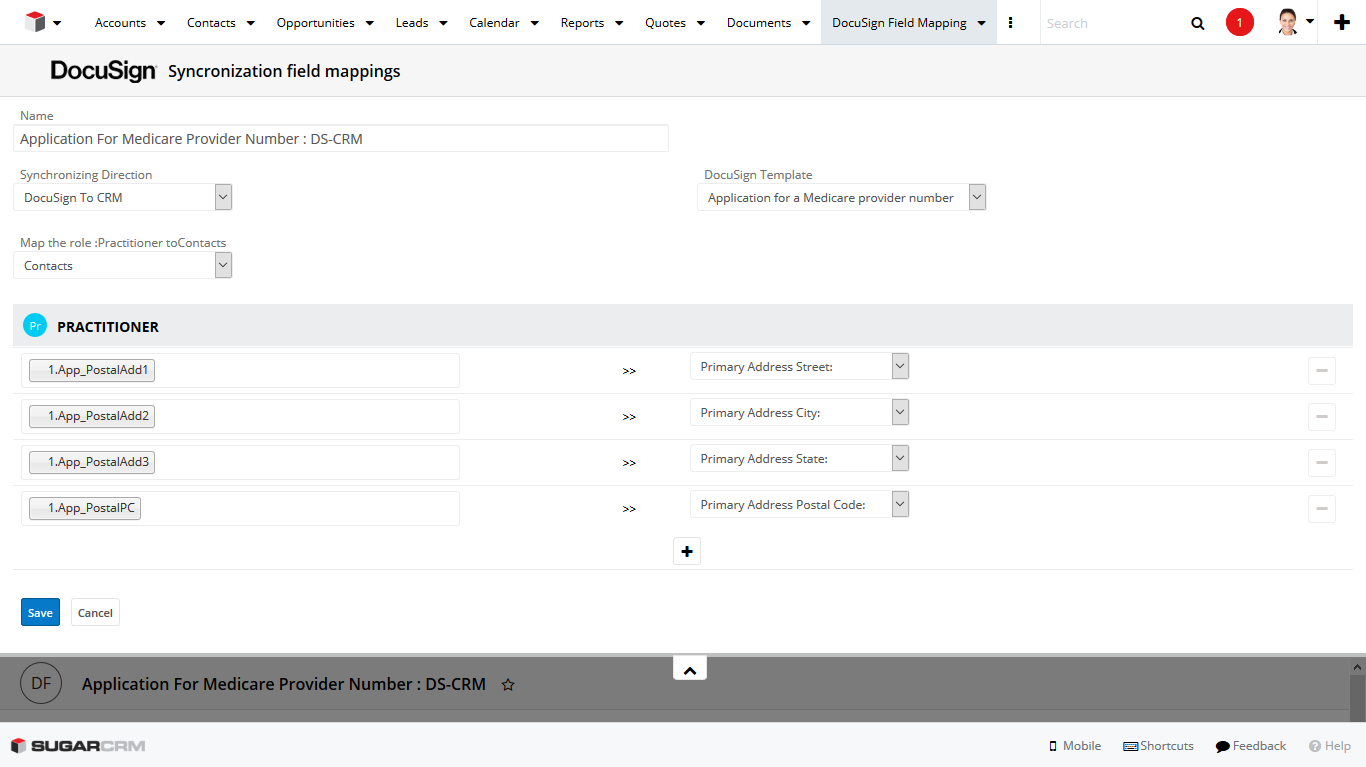Click the DF record avatar circle
The width and height of the screenshot is (1366, 767).
(41, 683)
